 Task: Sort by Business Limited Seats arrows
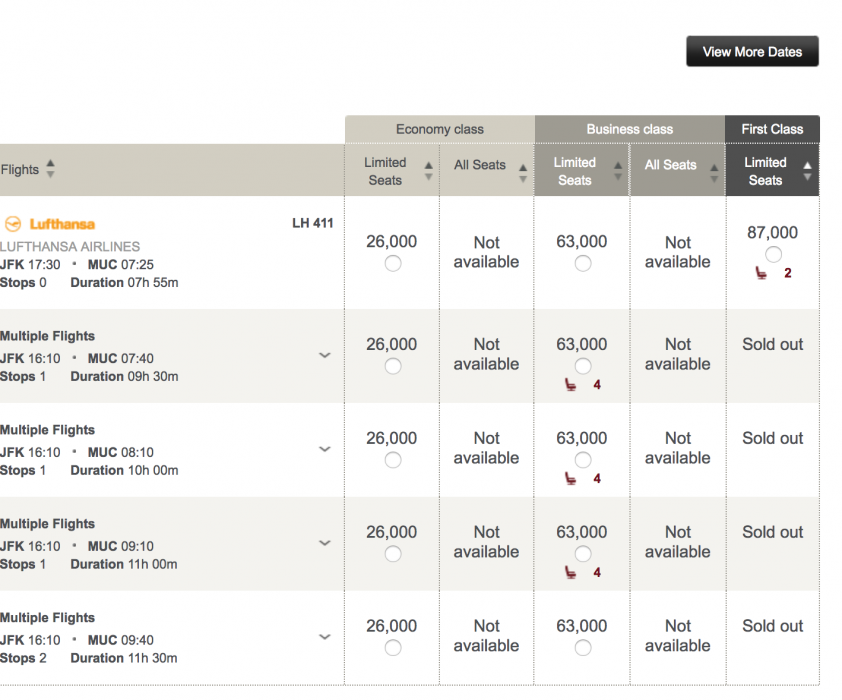click(x=619, y=171)
